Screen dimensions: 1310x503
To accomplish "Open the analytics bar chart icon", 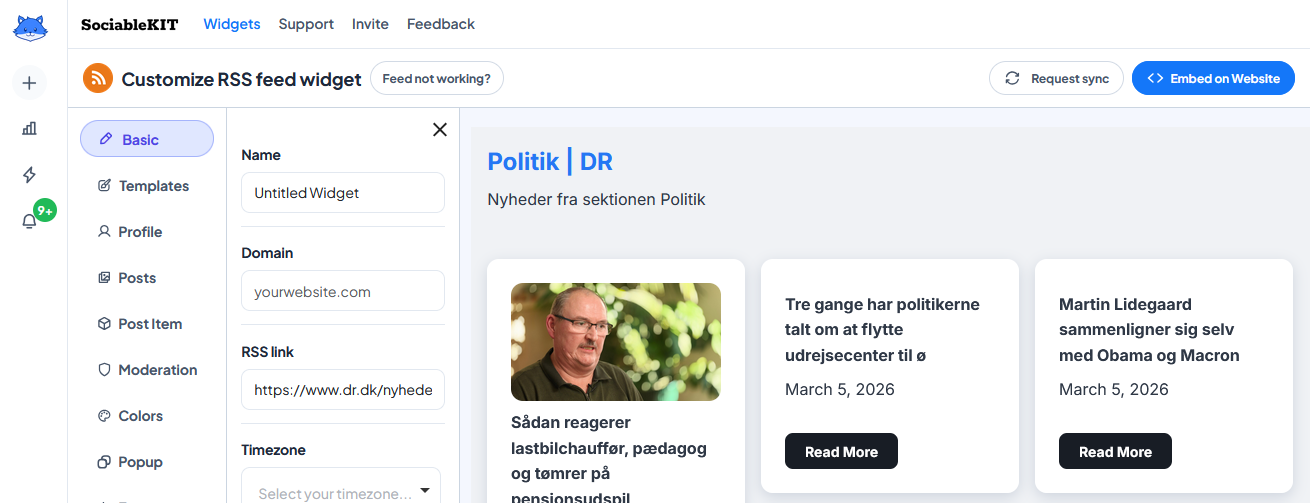I will coord(29,128).
